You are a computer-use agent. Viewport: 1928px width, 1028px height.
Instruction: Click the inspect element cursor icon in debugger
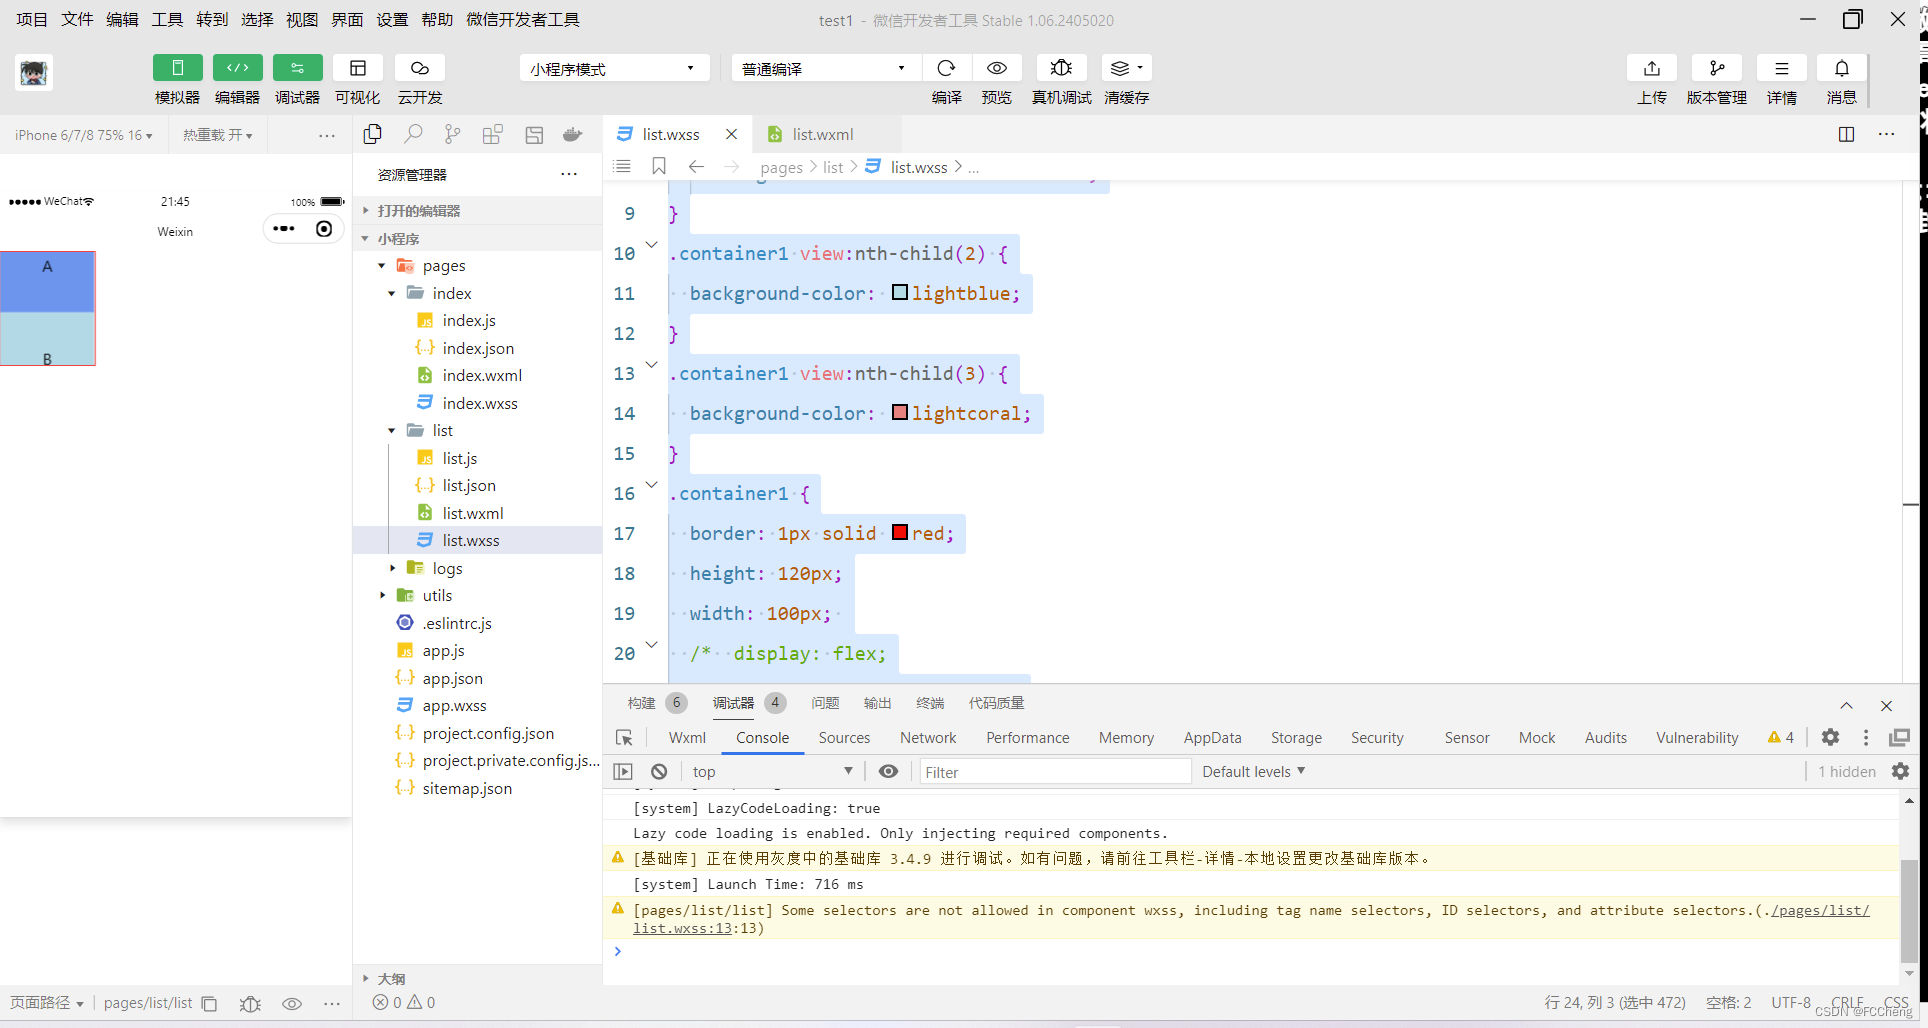(624, 737)
